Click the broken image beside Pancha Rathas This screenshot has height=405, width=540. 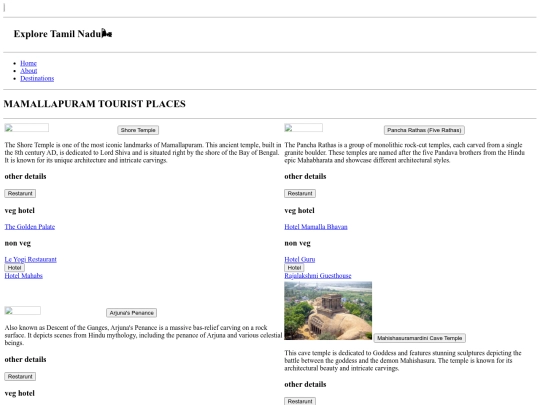[x=303, y=128]
